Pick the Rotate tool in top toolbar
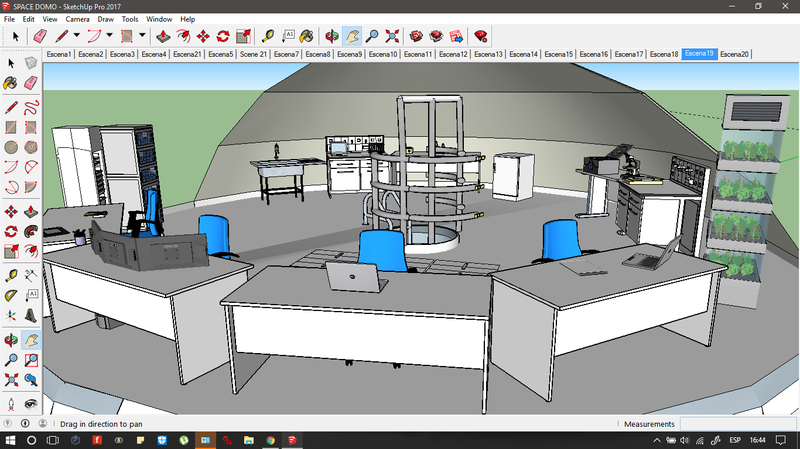 point(222,35)
